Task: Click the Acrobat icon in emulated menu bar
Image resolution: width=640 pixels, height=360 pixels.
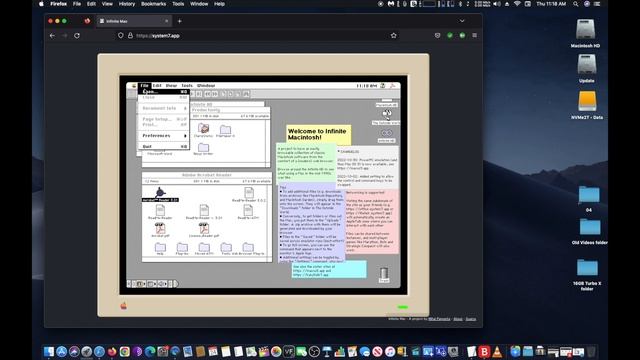Action: click(393, 86)
